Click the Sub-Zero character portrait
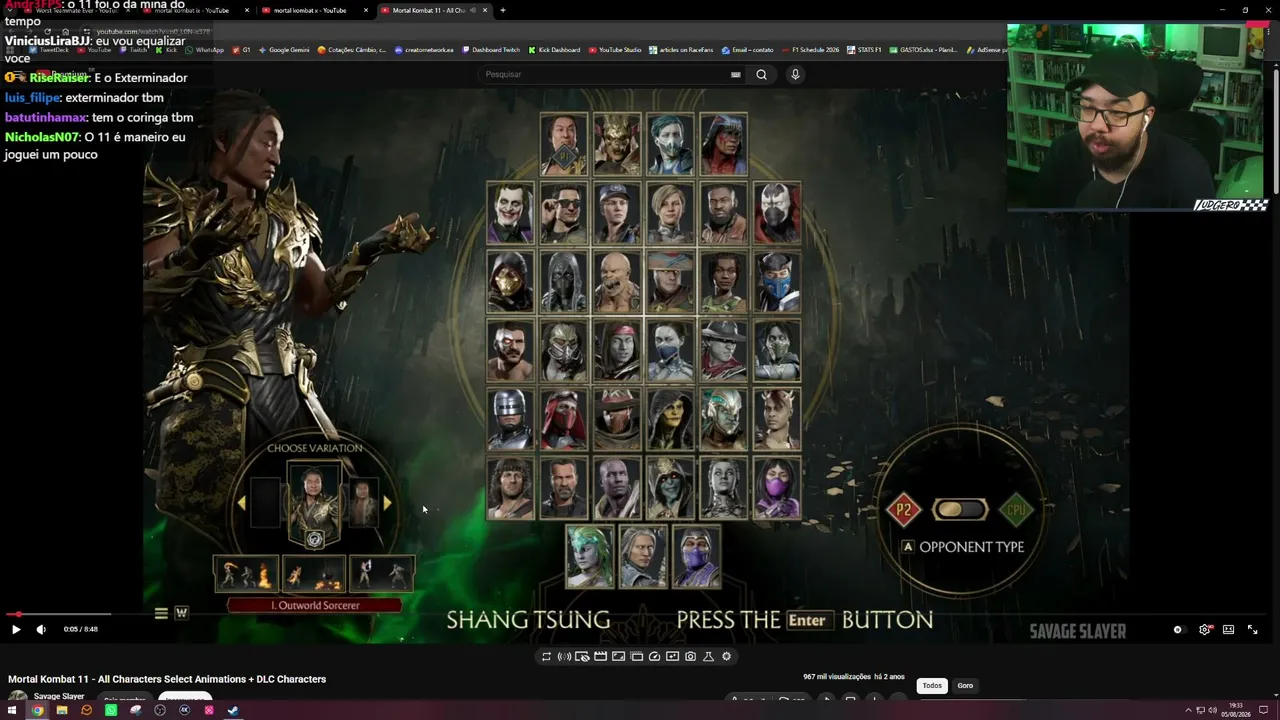 777,281
